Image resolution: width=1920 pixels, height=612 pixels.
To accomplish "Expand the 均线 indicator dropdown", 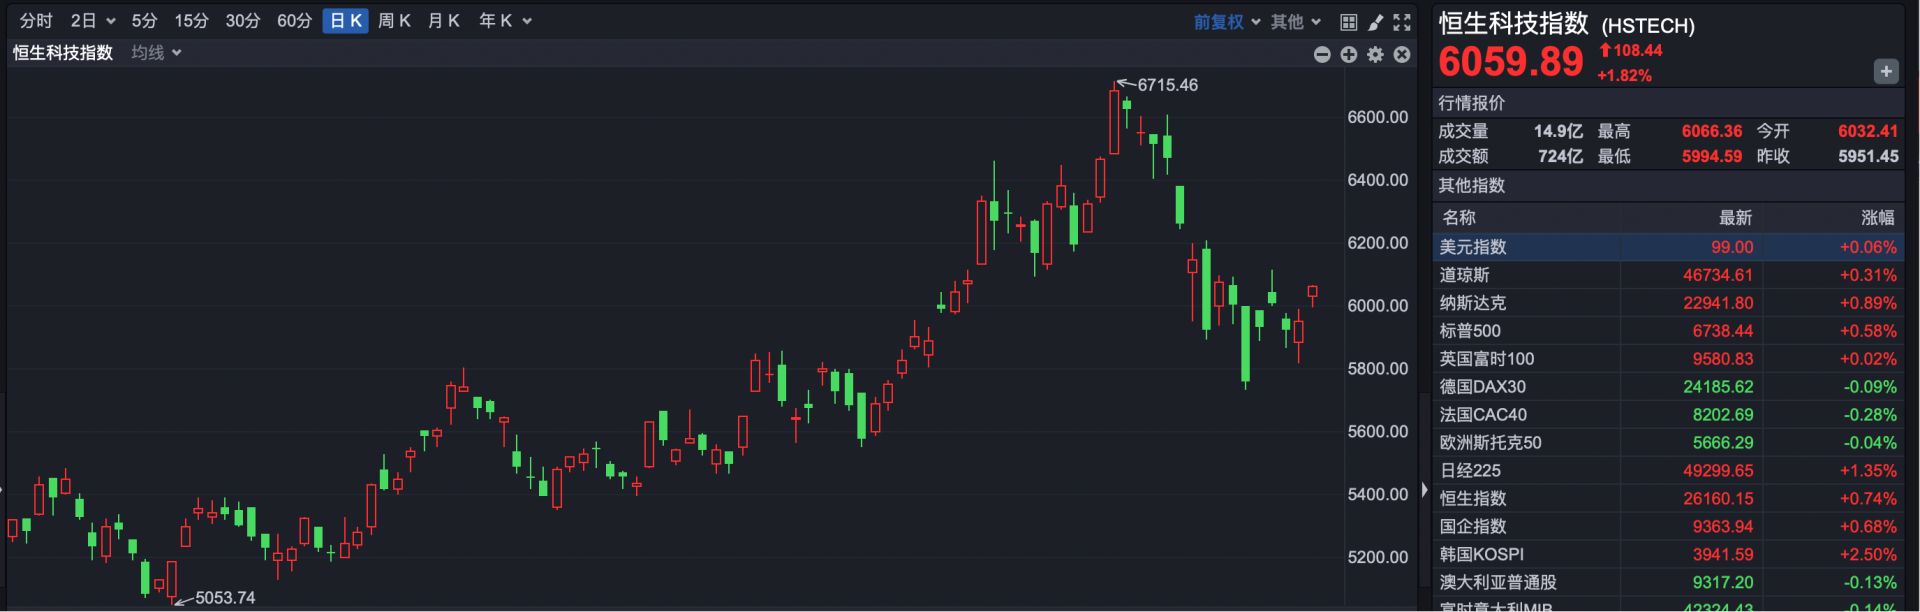I will pyautogui.click(x=156, y=53).
